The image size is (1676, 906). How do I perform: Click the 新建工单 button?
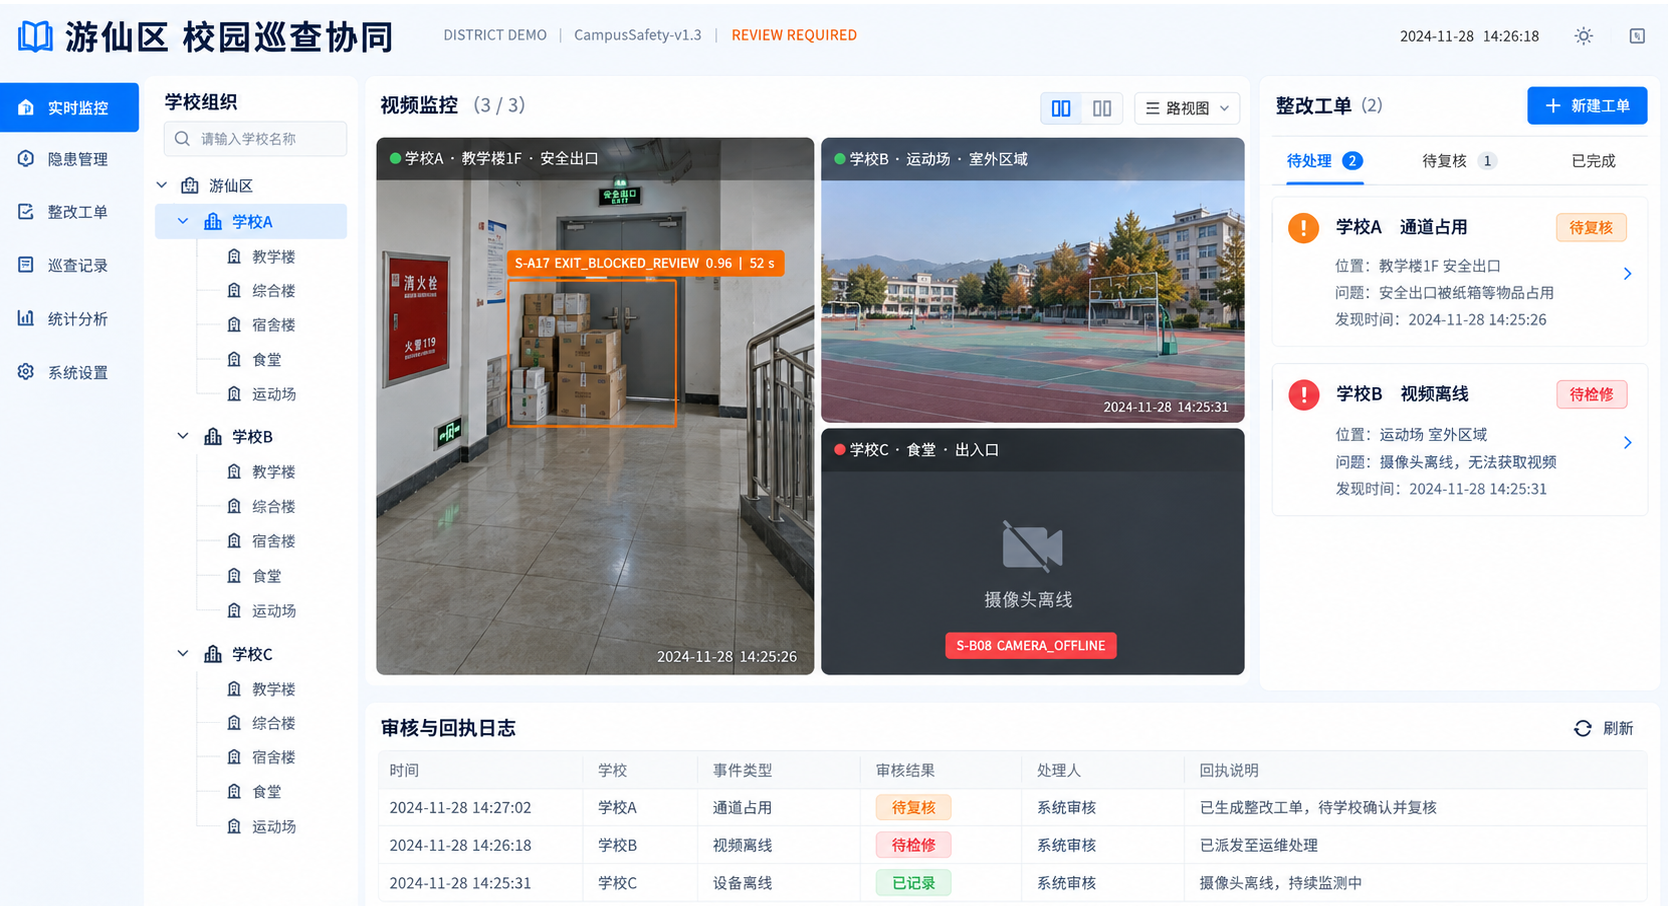click(x=1587, y=106)
